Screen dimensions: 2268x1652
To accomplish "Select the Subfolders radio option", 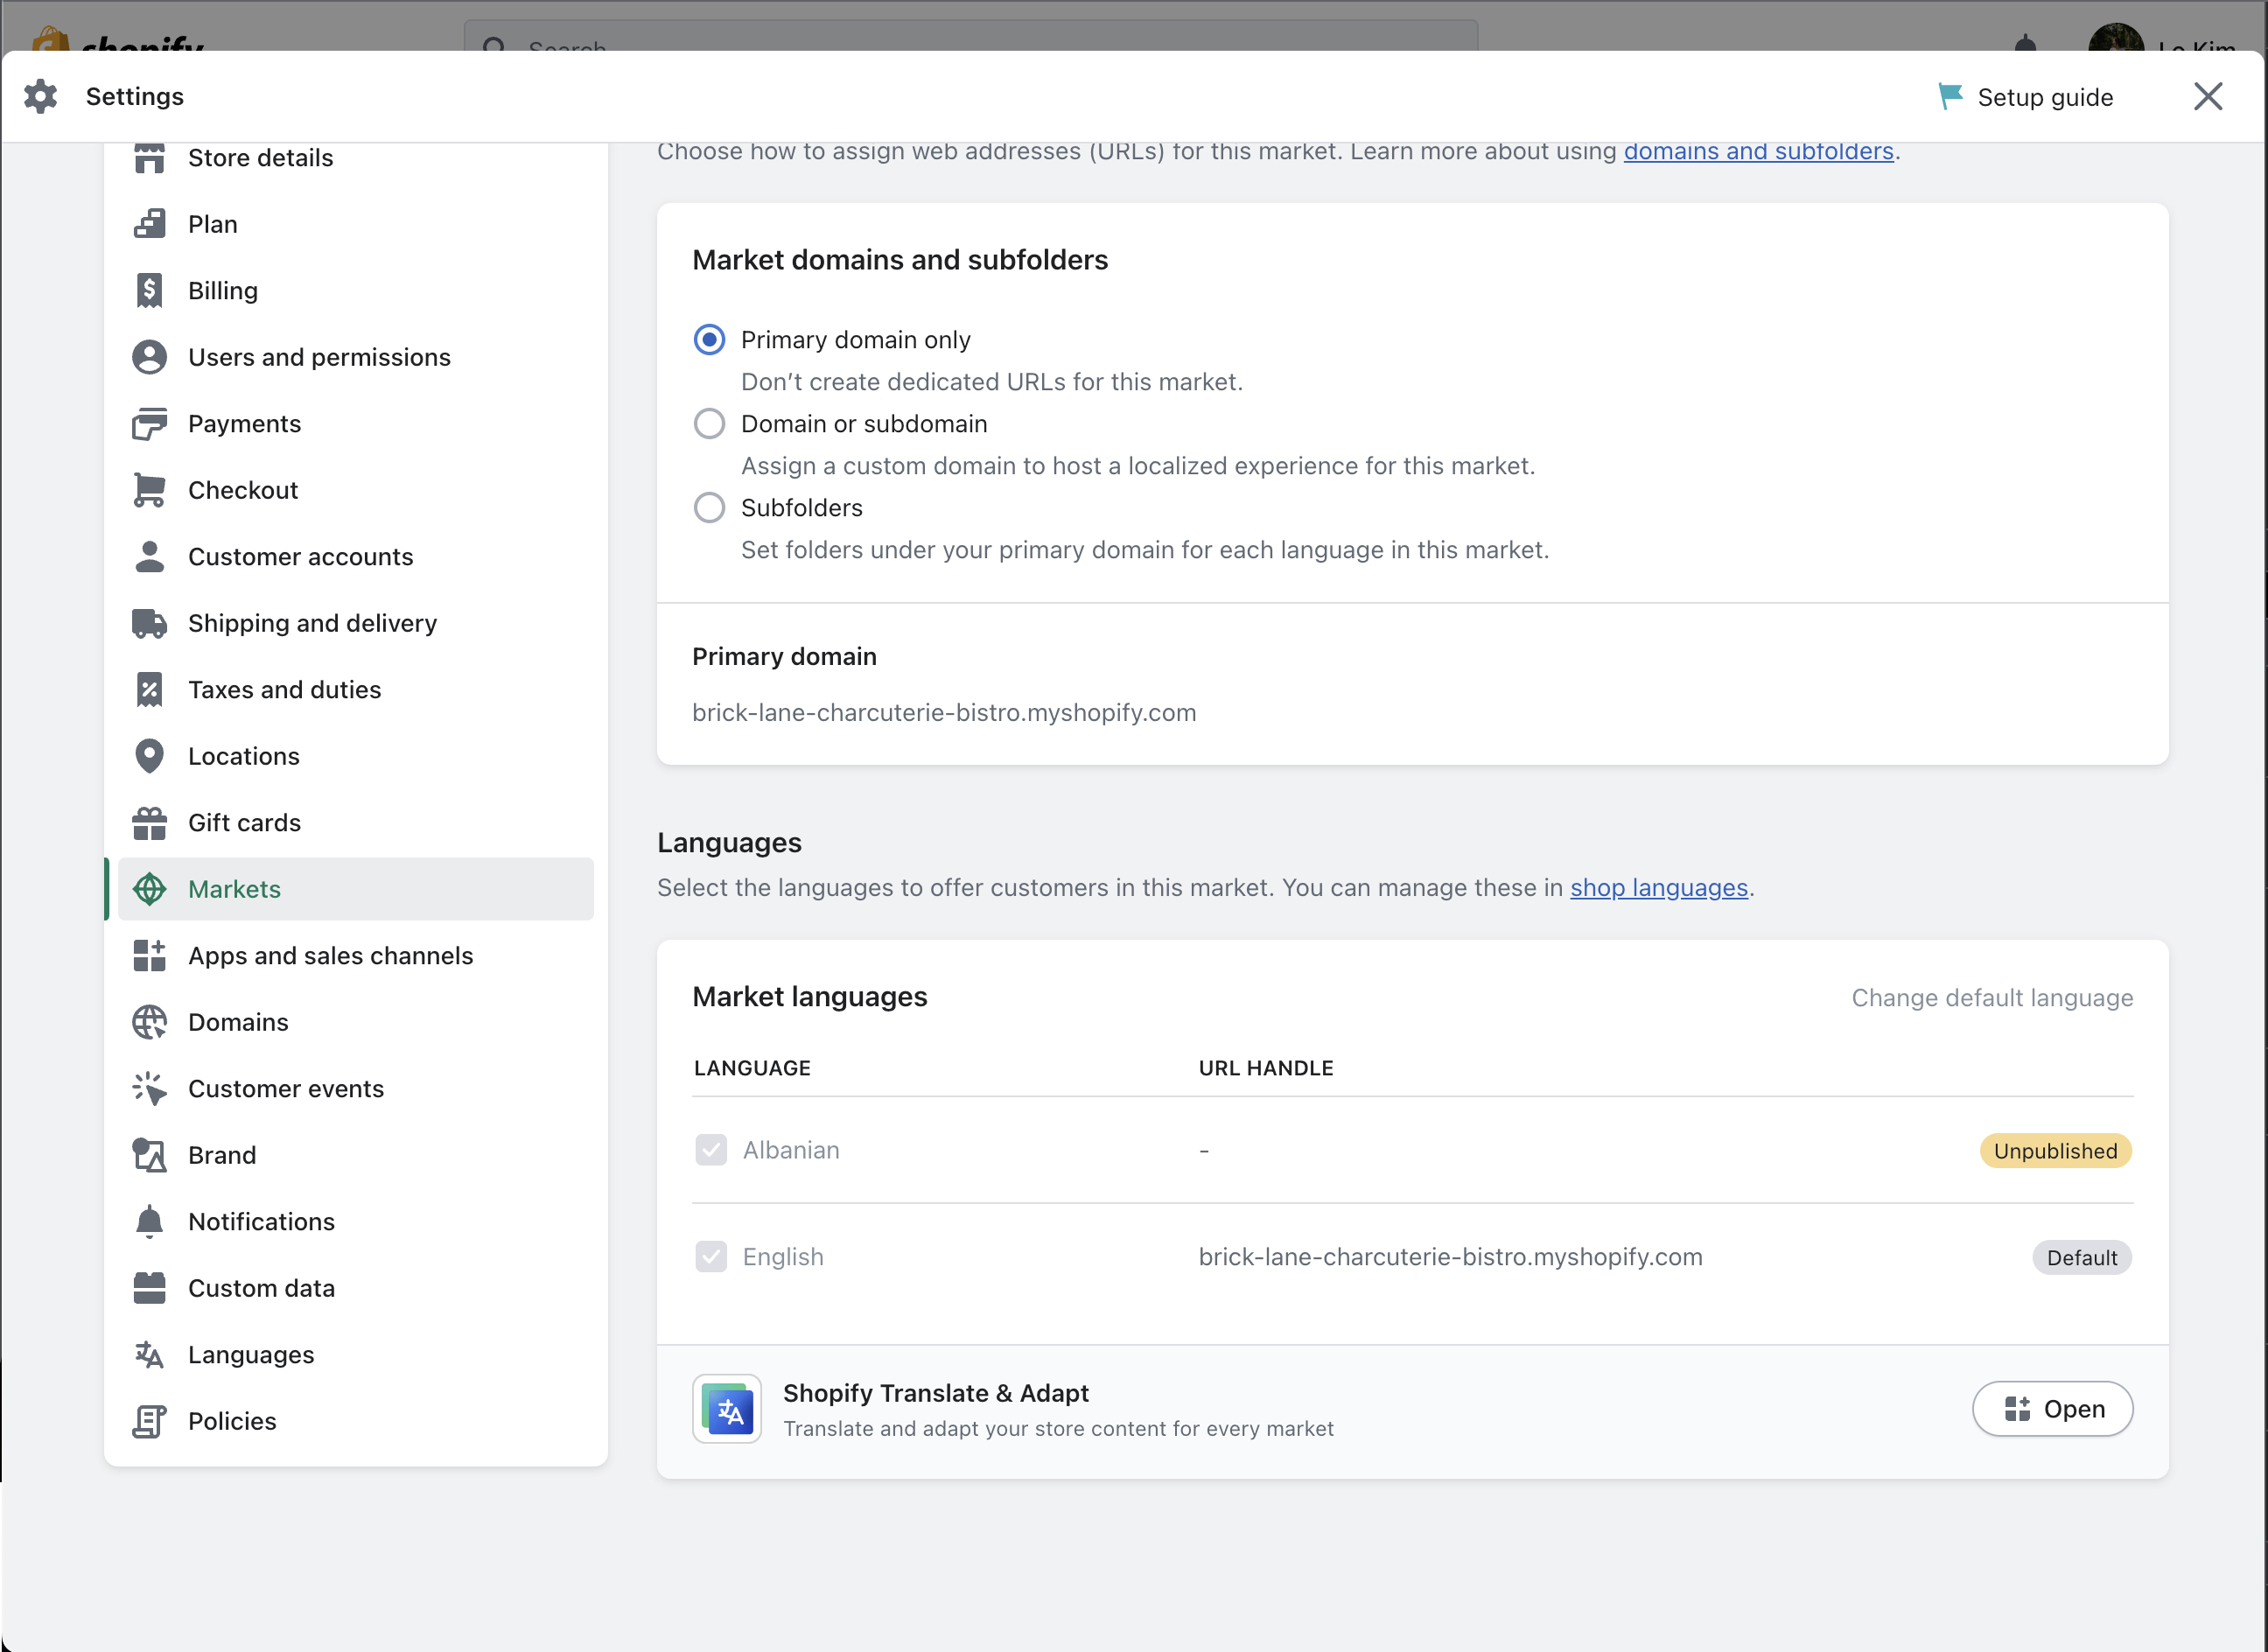I will (x=709, y=508).
